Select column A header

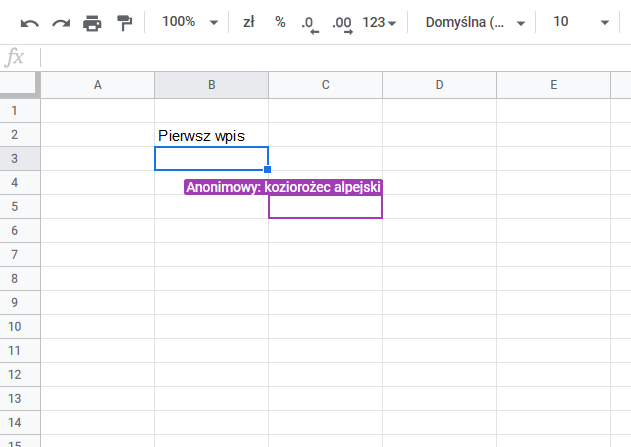click(x=97, y=85)
